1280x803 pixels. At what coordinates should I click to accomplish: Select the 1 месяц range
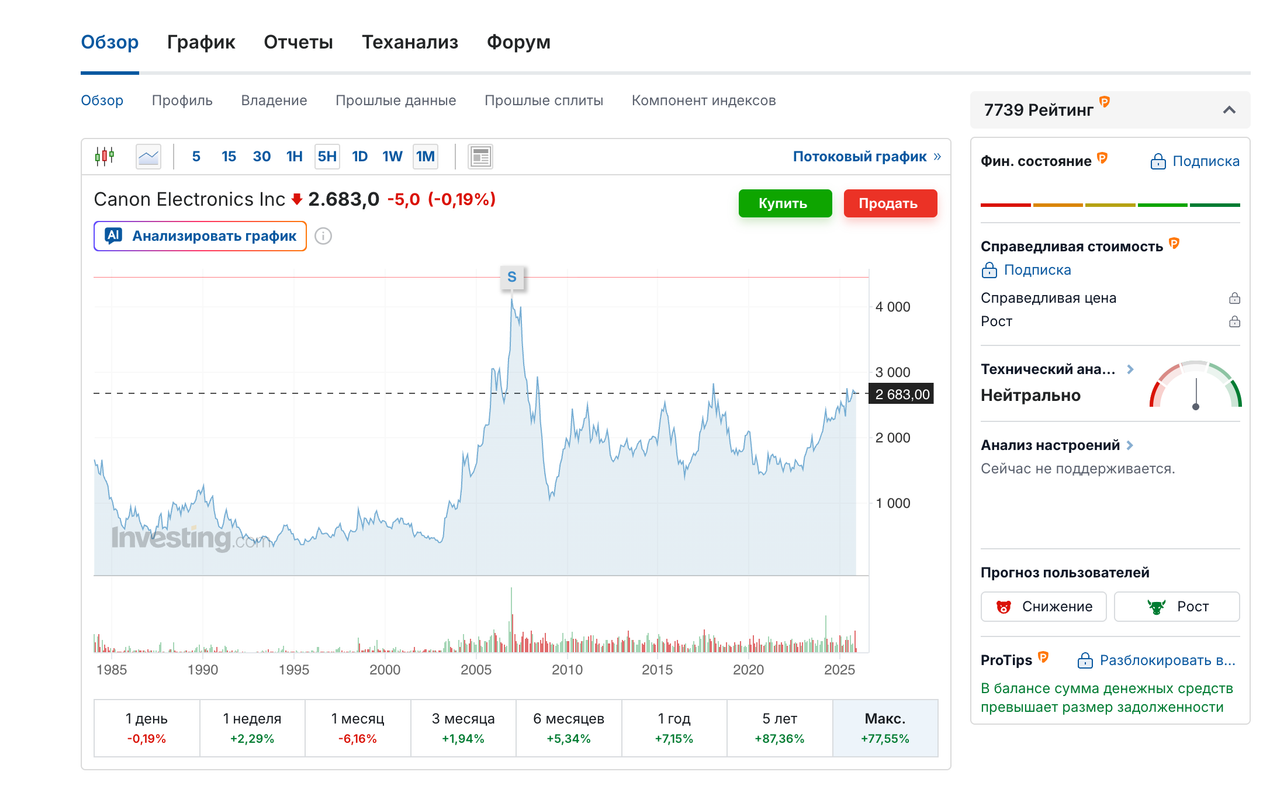pos(358,728)
